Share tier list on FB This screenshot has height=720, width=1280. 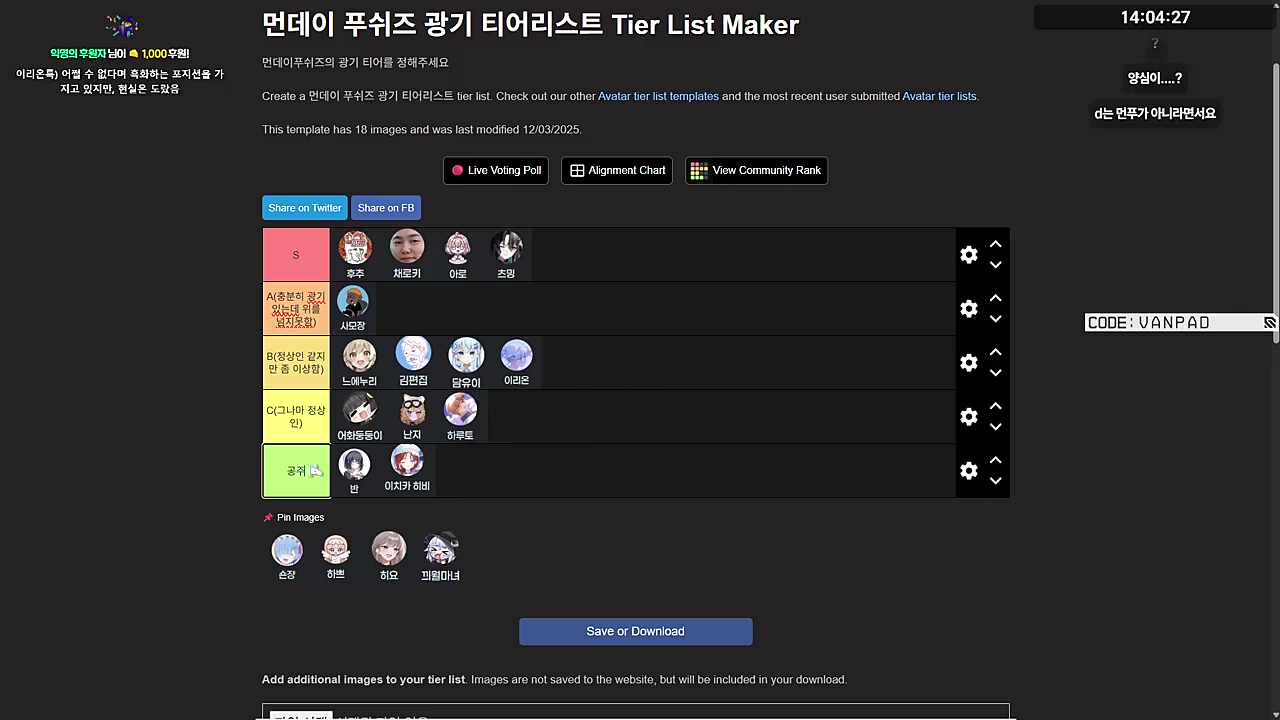(386, 208)
